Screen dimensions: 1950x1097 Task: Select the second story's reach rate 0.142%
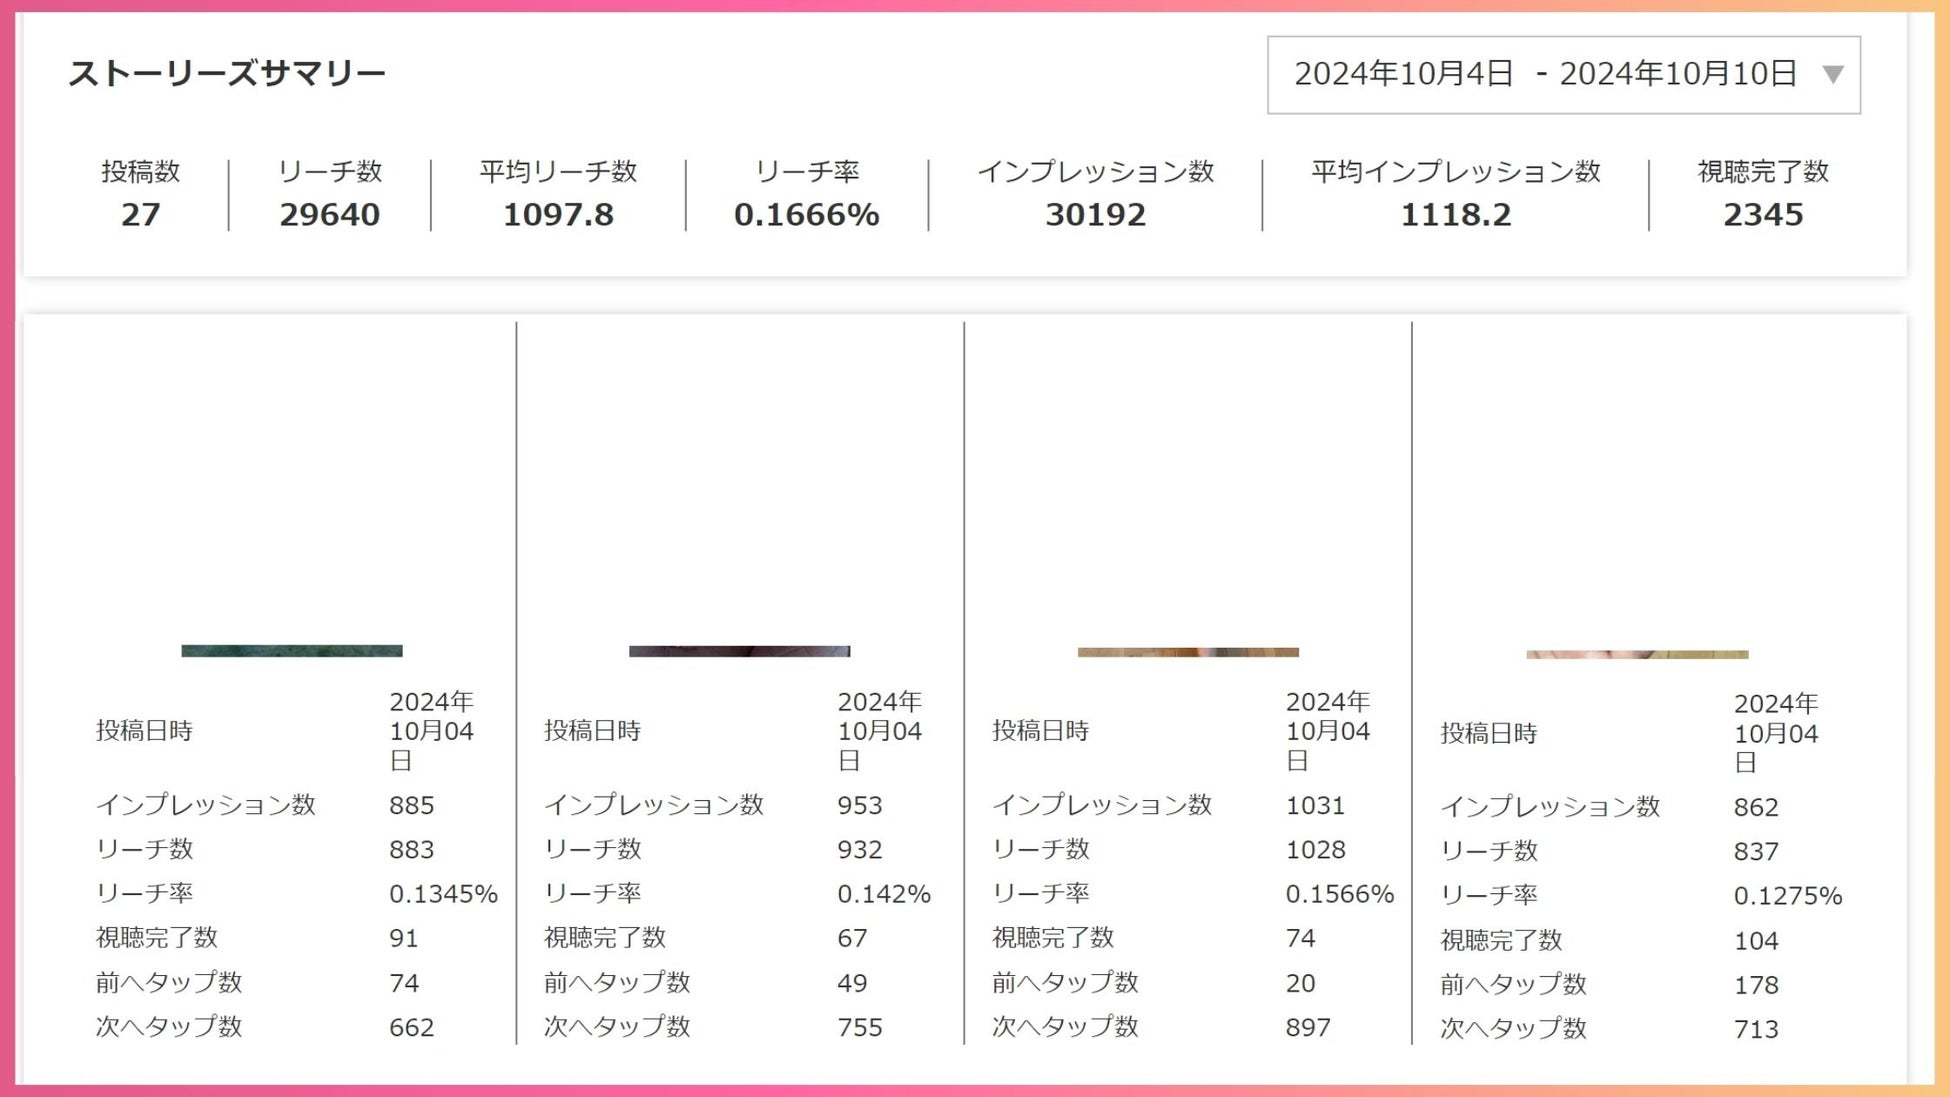click(x=884, y=894)
